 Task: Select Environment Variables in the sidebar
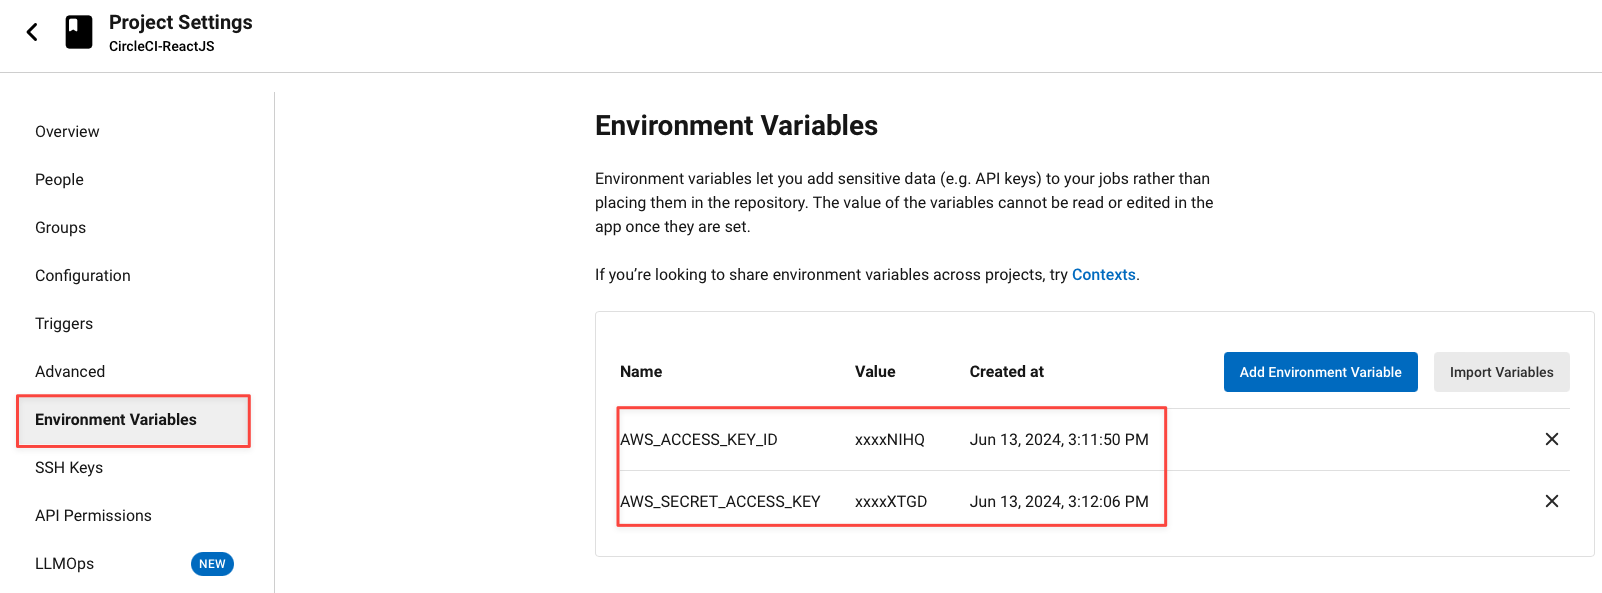pos(116,420)
